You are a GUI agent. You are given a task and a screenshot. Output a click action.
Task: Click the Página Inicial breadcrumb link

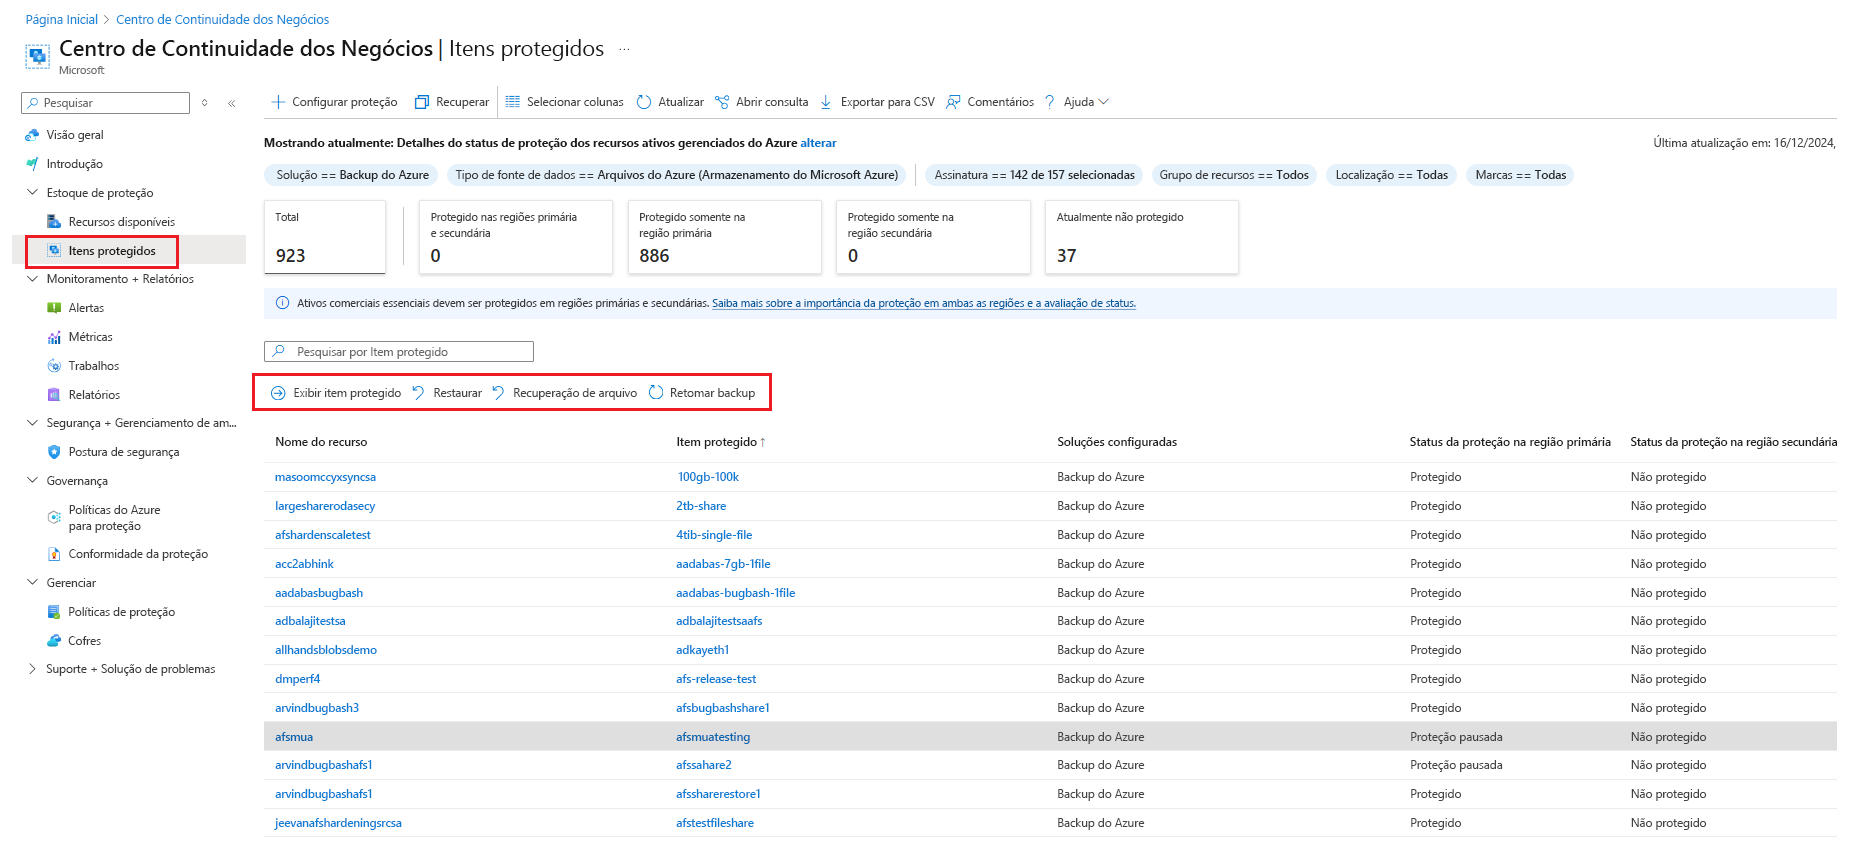pyautogui.click(x=62, y=19)
